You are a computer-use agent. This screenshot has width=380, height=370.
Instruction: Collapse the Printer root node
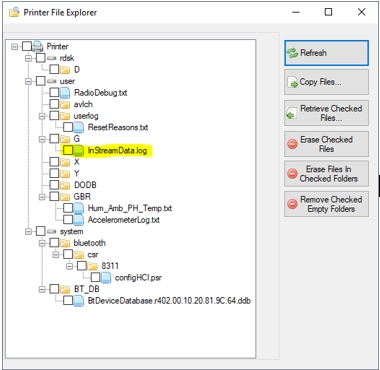click(15, 46)
